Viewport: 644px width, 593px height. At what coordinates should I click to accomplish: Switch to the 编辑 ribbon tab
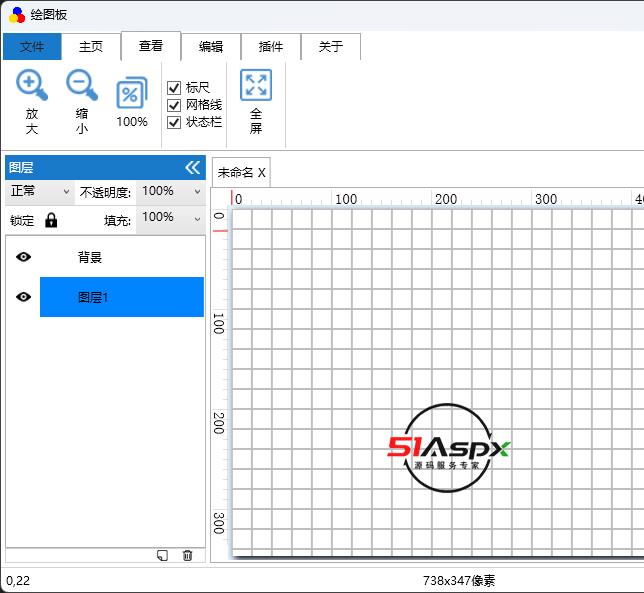click(x=211, y=46)
